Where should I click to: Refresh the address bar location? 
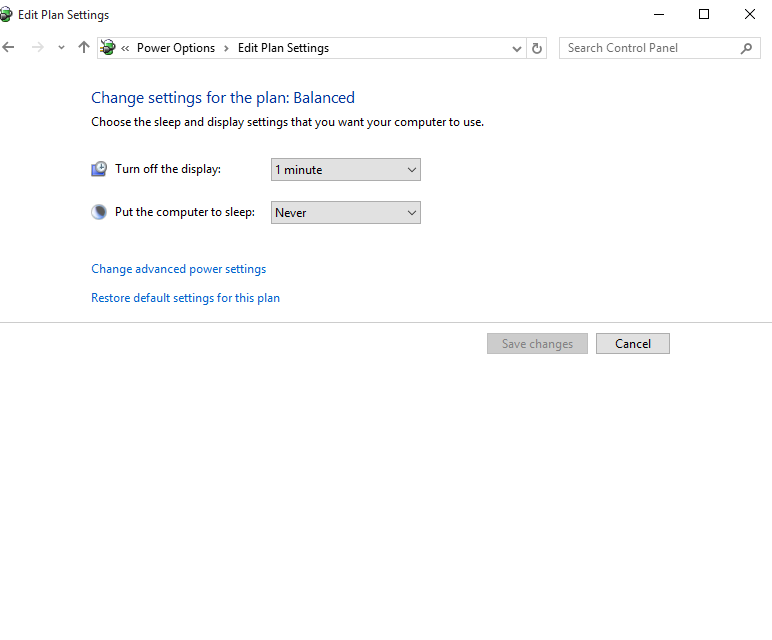[537, 48]
